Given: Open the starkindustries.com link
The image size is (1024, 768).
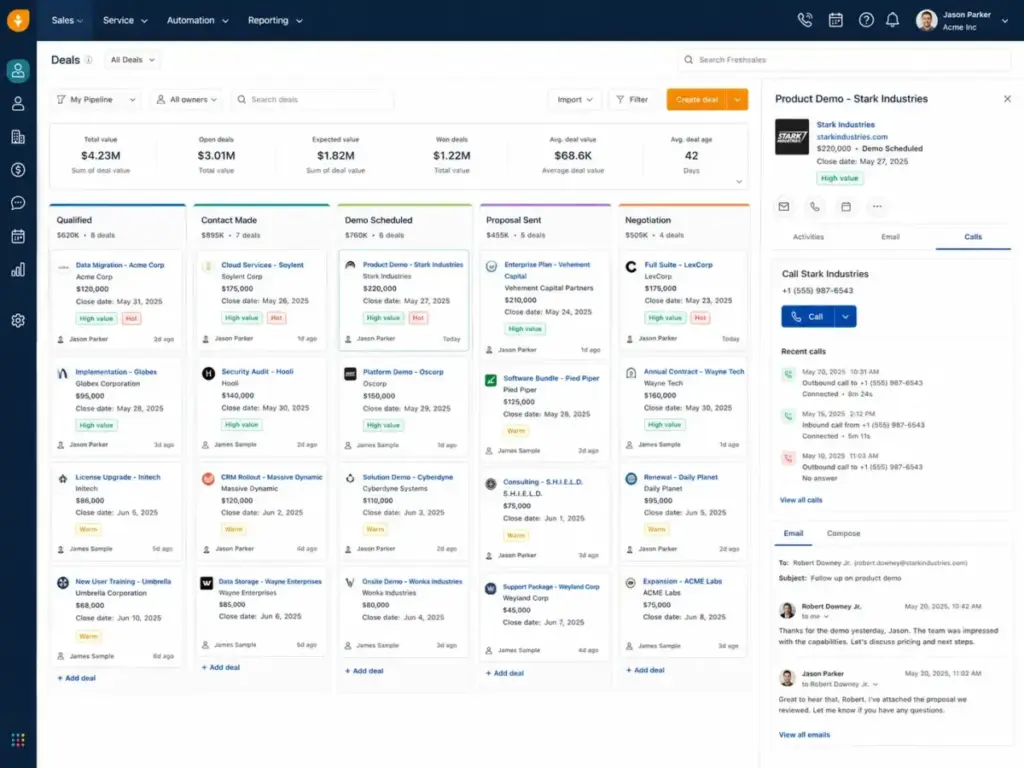Looking at the screenshot, I should click(x=852, y=137).
